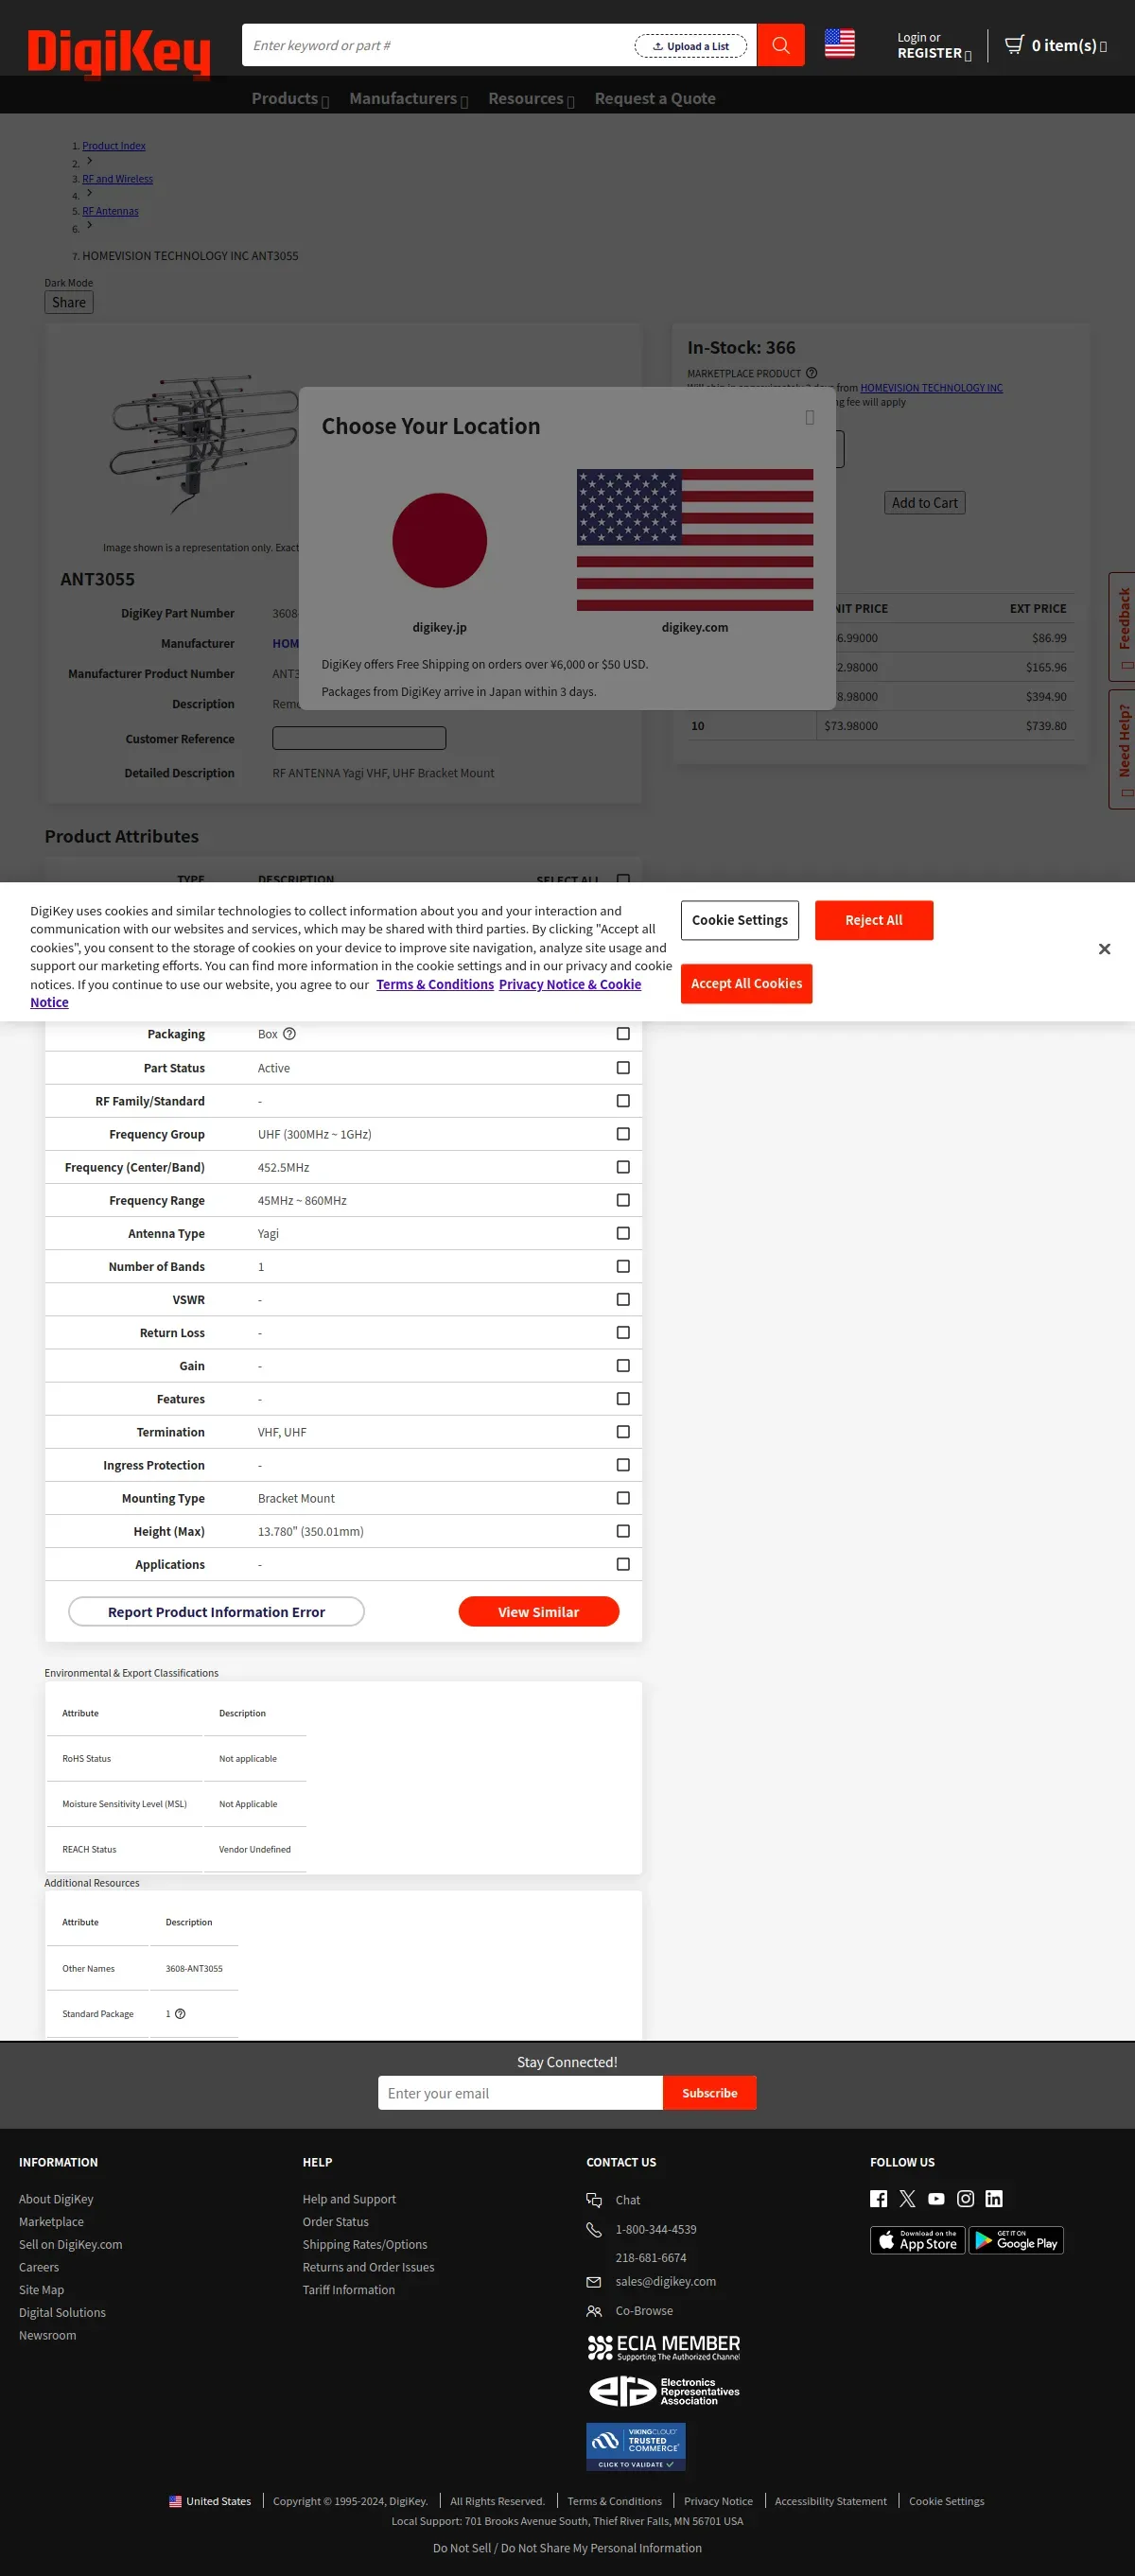Screen dimensions: 1135x2576
Task: Click Do Not Sell / Do Not Share link
Action: click(567, 2548)
